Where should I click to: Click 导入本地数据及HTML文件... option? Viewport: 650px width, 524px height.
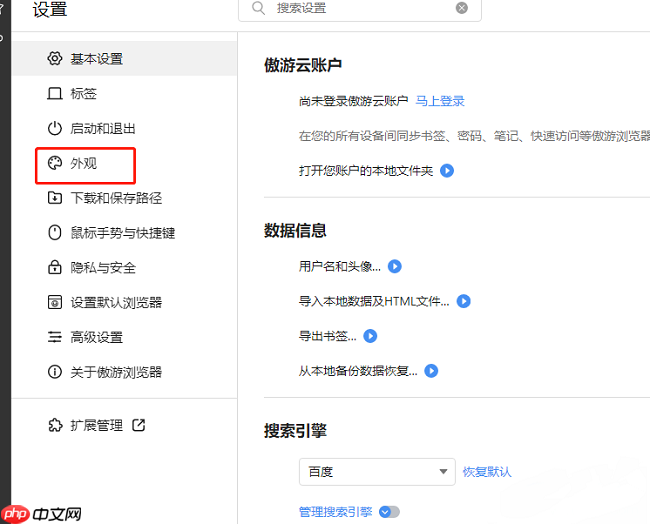point(374,301)
